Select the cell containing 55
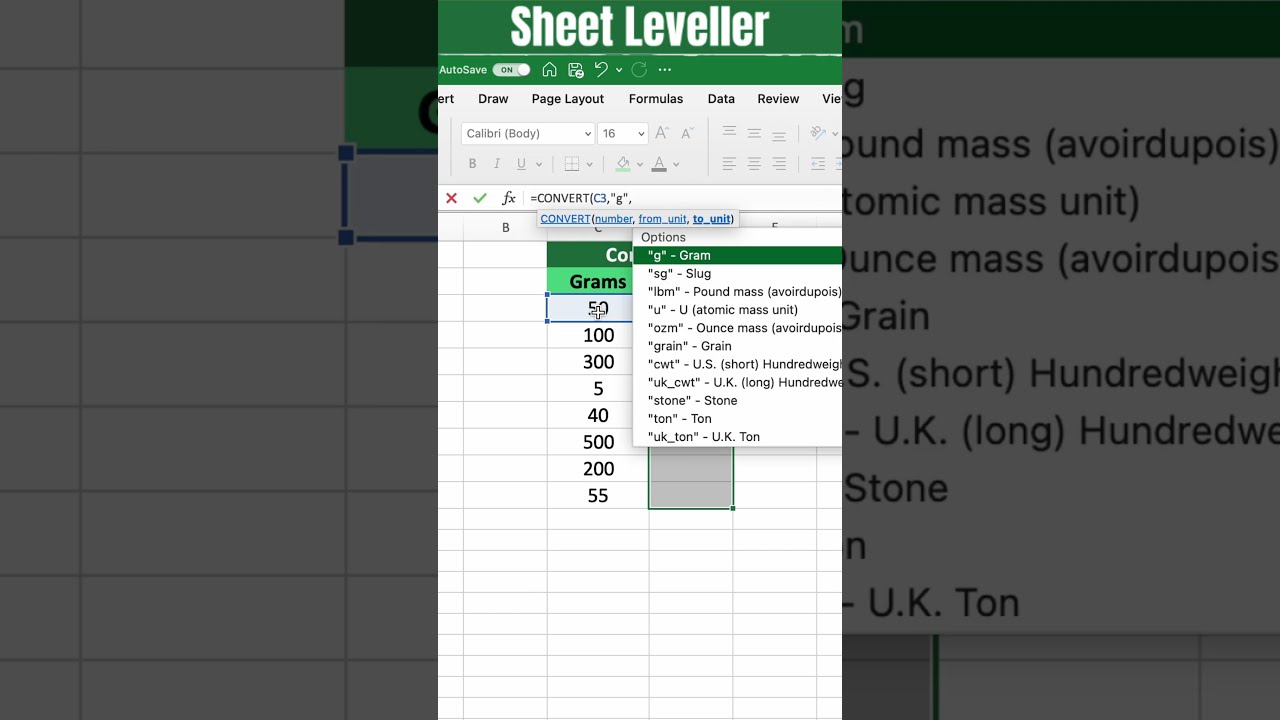The height and width of the screenshot is (720, 1280). coord(598,495)
